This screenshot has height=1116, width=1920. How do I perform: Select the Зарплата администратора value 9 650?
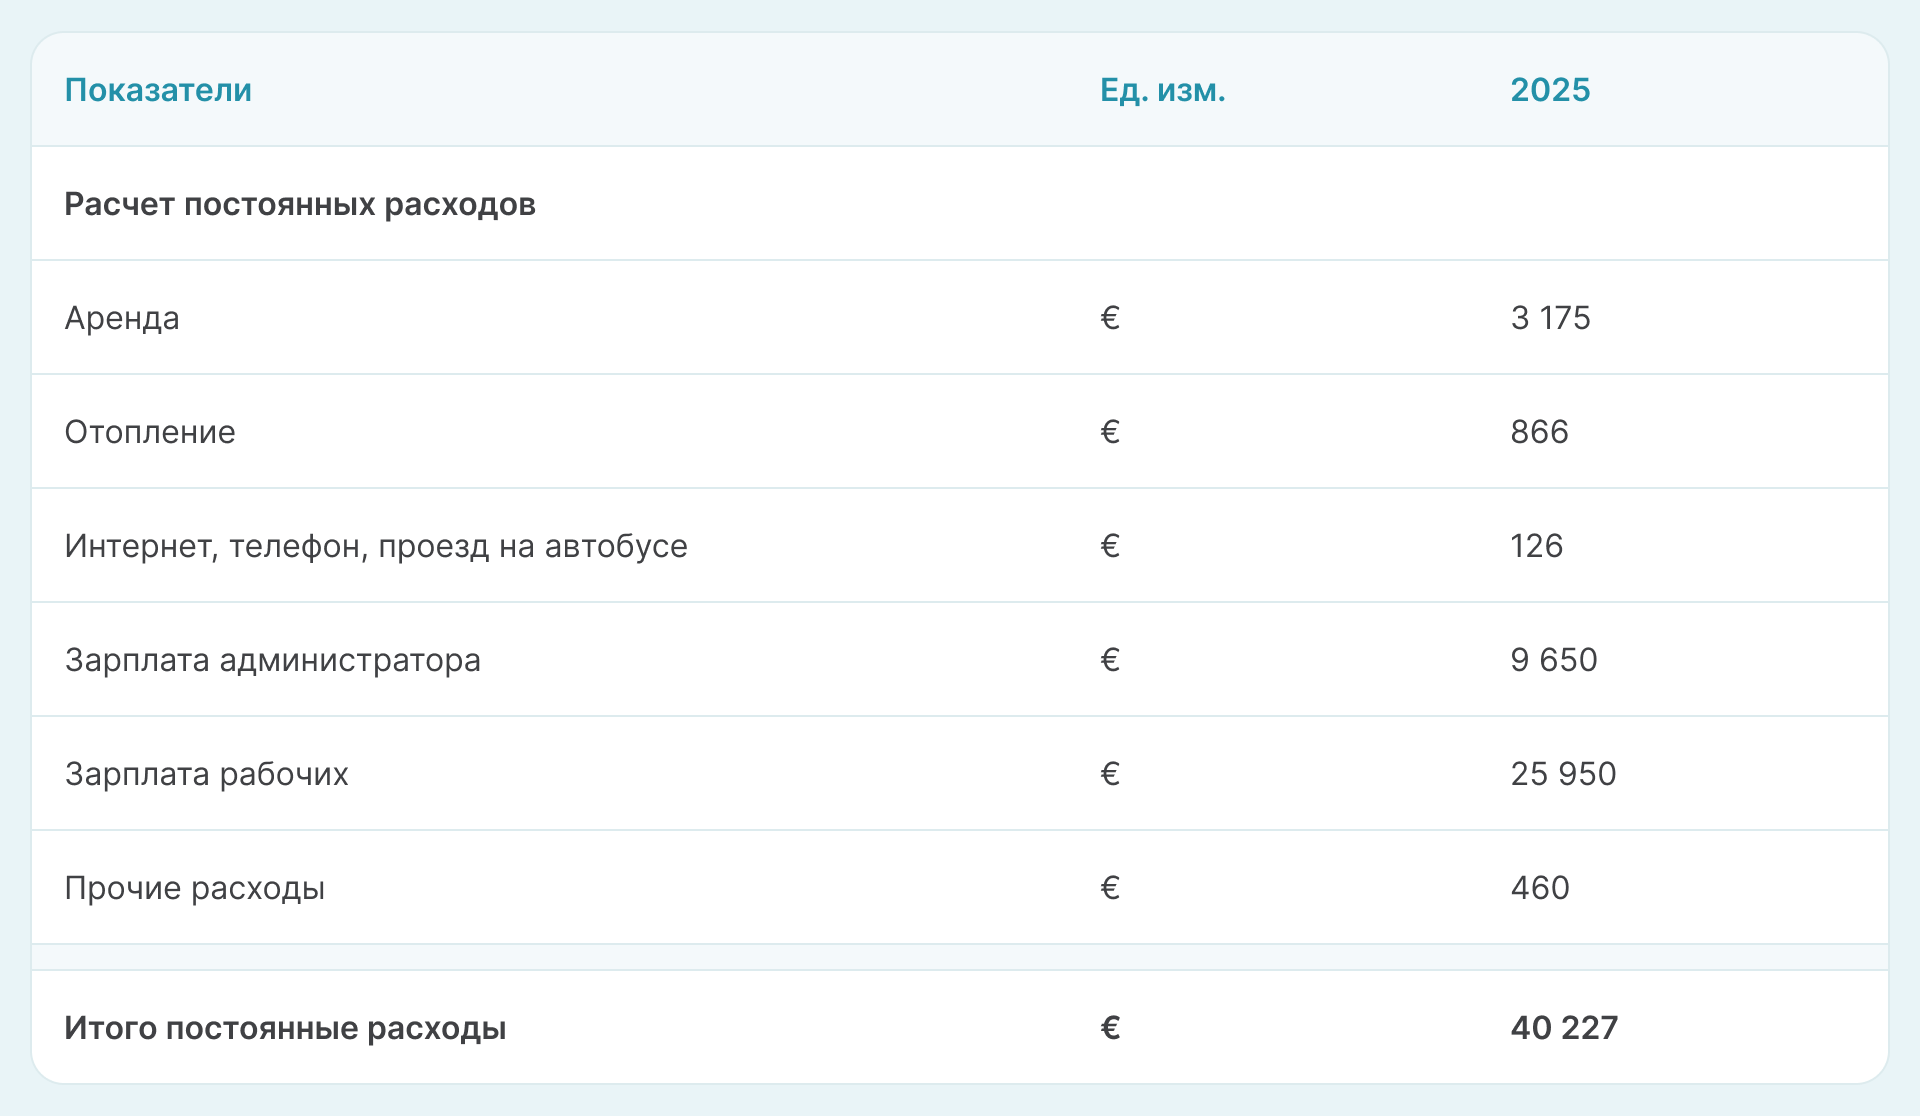[1554, 660]
